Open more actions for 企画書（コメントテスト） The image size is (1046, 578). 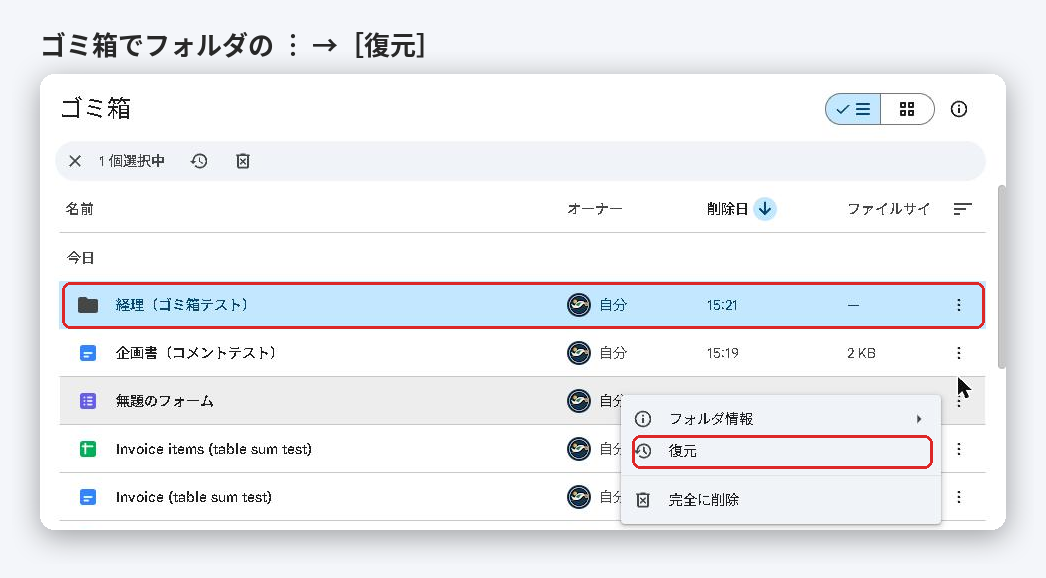coord(959,353)
